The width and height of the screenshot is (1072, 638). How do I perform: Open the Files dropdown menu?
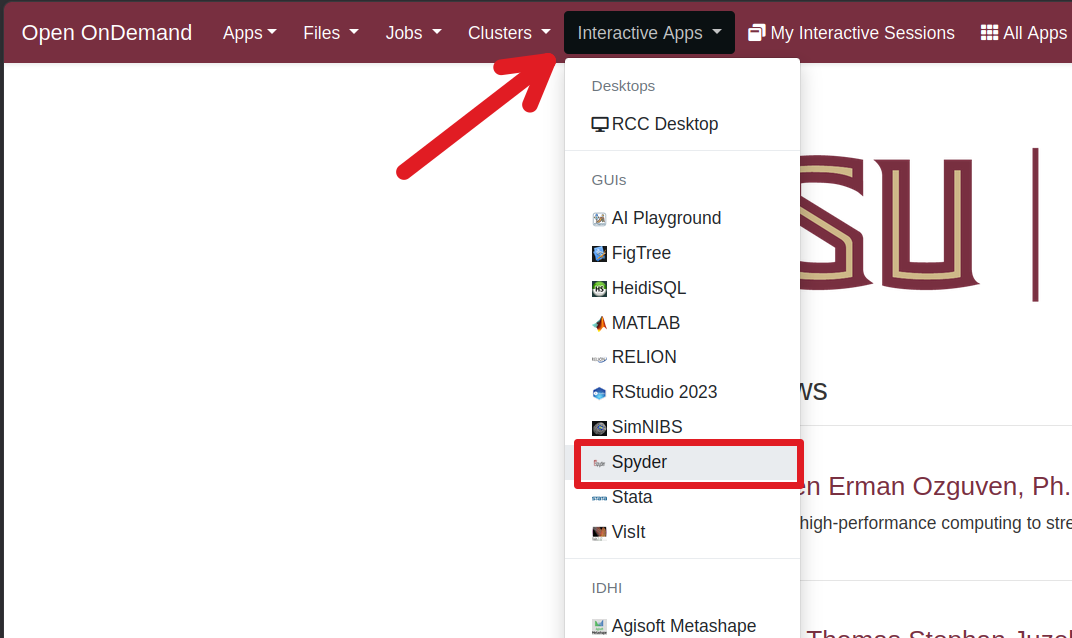(331, 33)
